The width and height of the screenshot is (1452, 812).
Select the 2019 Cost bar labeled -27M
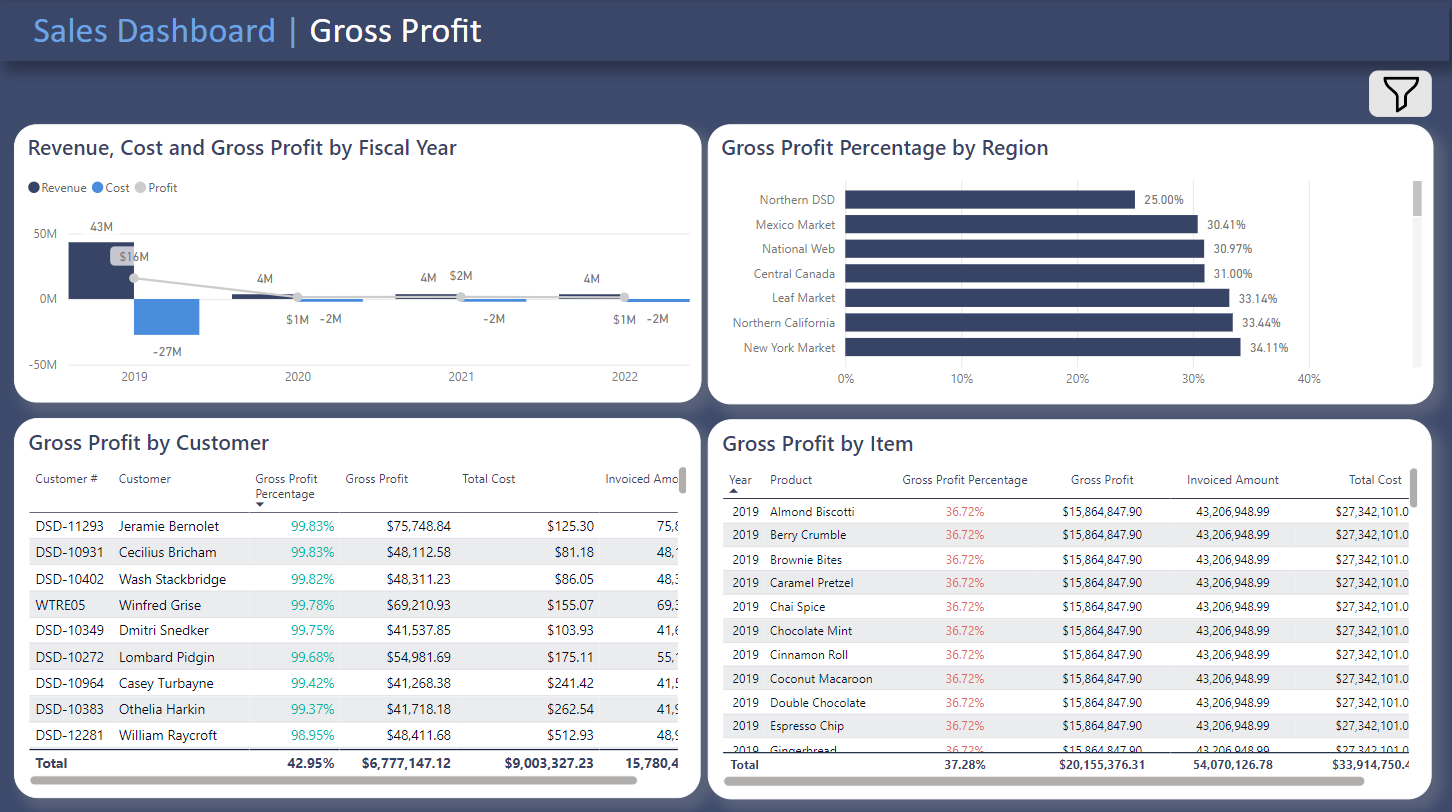pos(167,316)
